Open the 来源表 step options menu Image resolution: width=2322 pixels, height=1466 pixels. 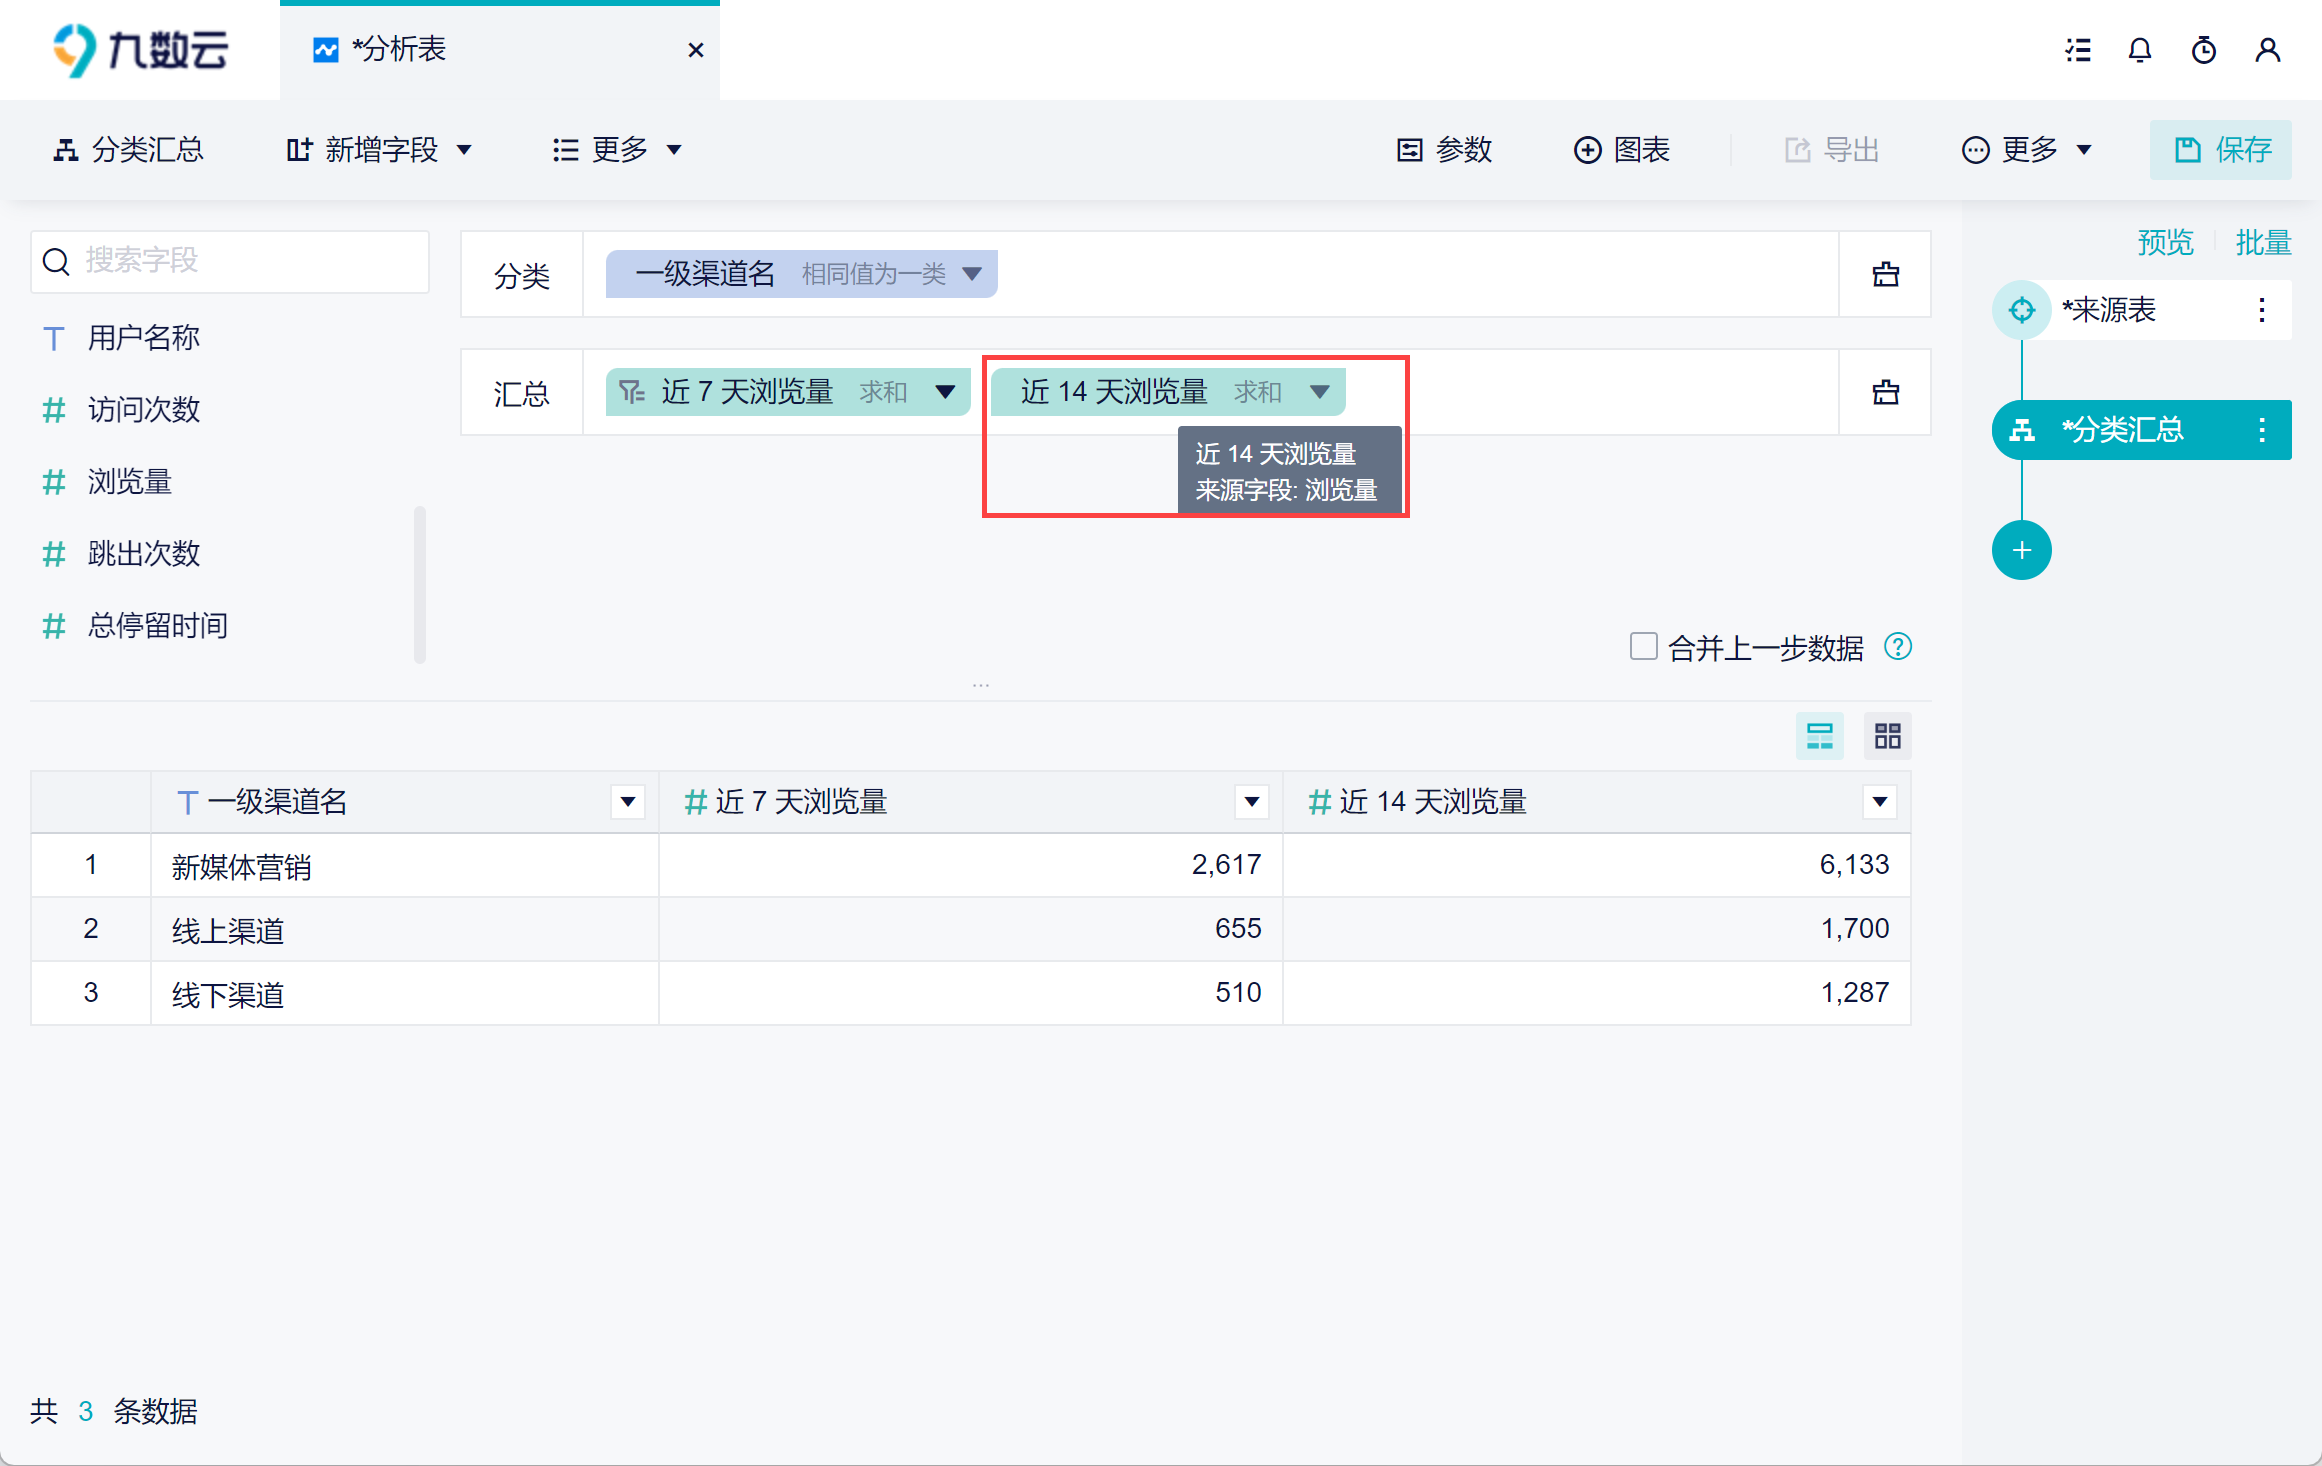2261,310
